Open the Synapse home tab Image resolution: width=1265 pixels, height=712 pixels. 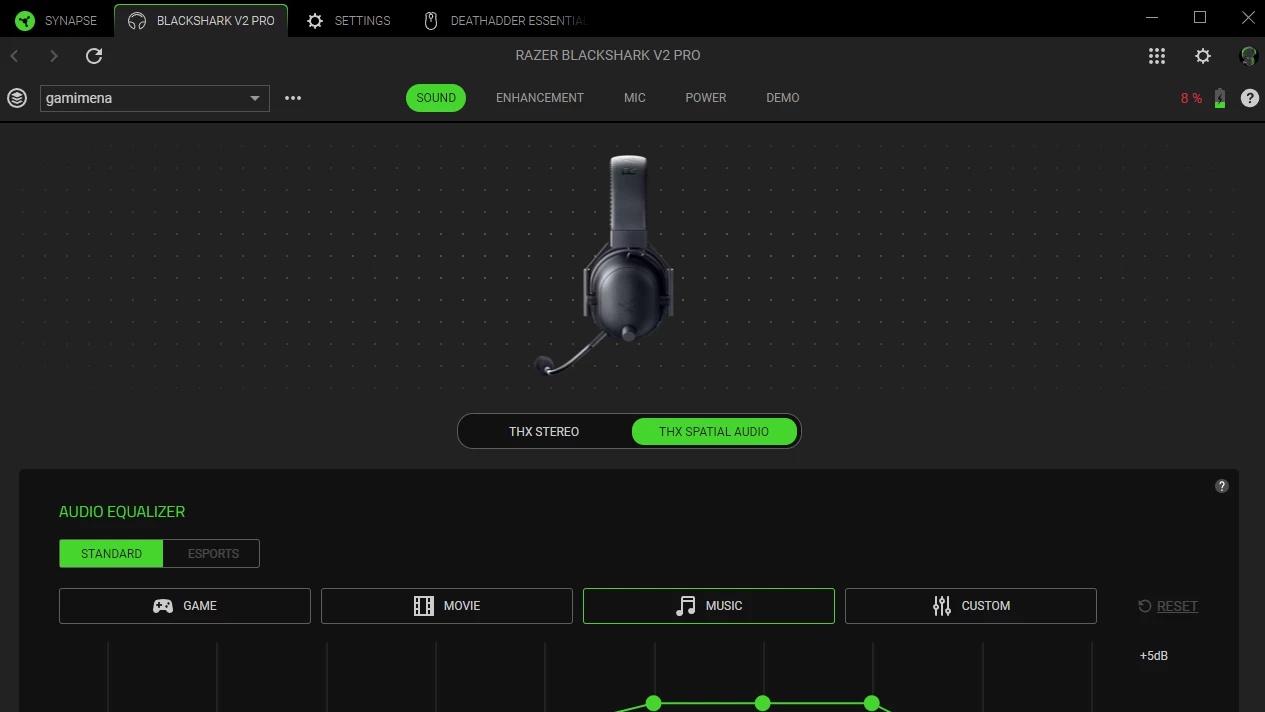point(57,20)
